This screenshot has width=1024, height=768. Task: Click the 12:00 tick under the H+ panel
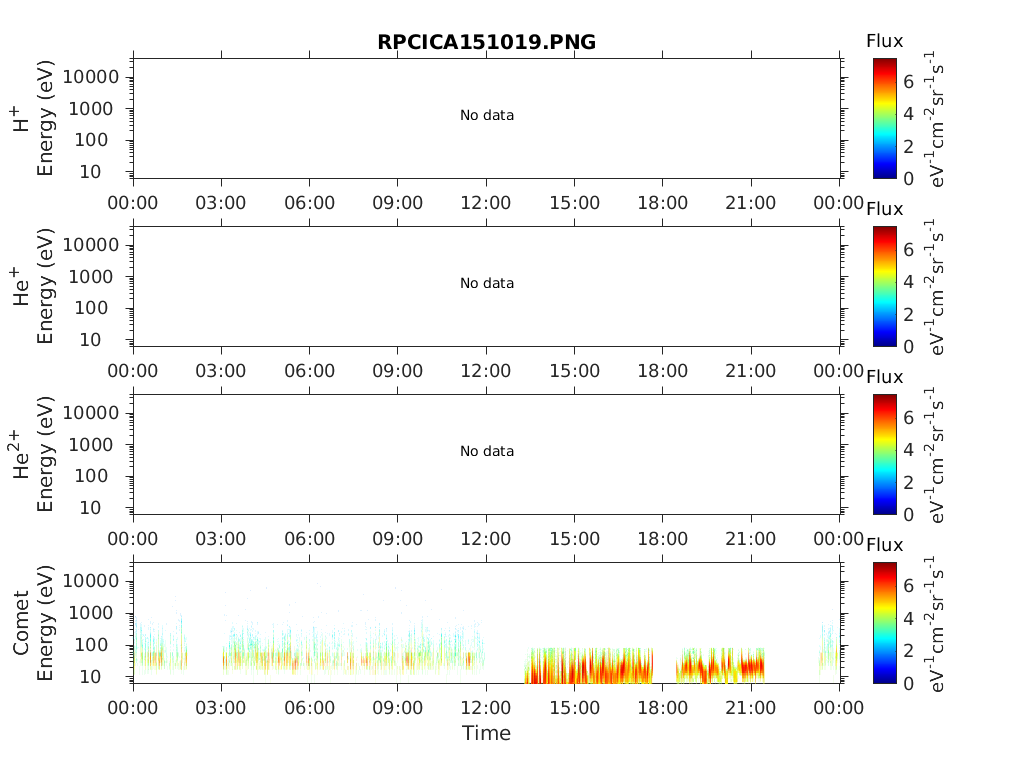click(x=486, y=202)
